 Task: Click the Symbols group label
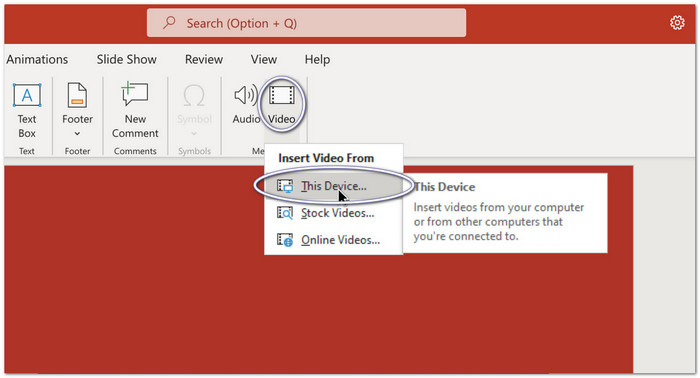194,151
